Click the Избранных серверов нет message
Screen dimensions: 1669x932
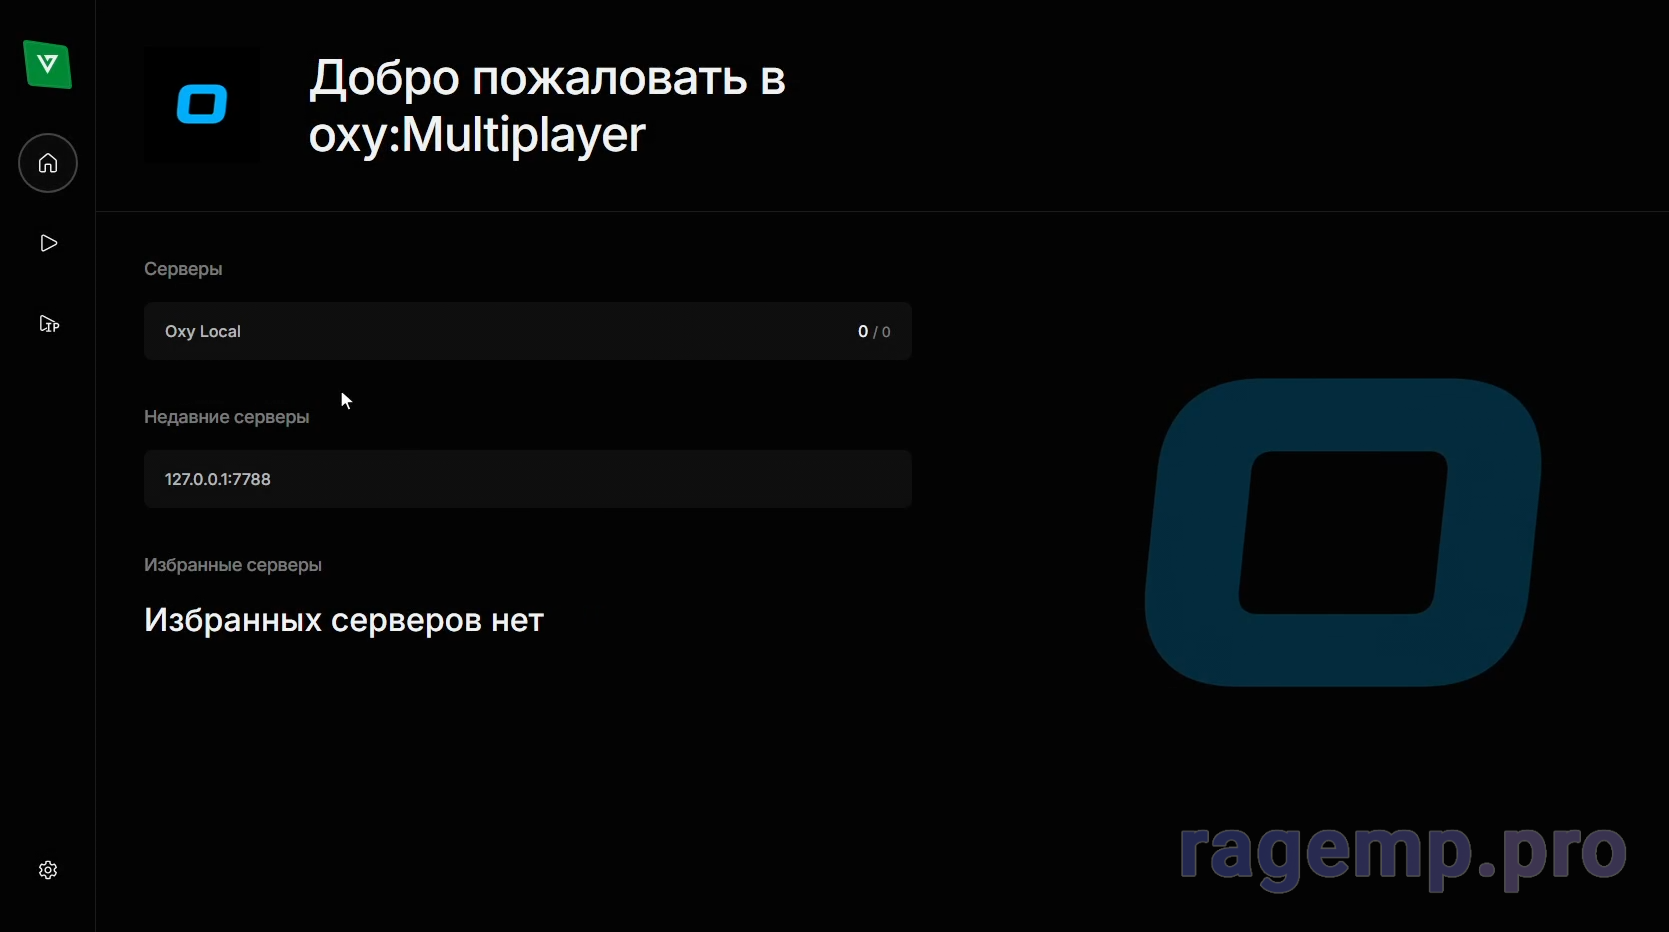click(344, 621)
